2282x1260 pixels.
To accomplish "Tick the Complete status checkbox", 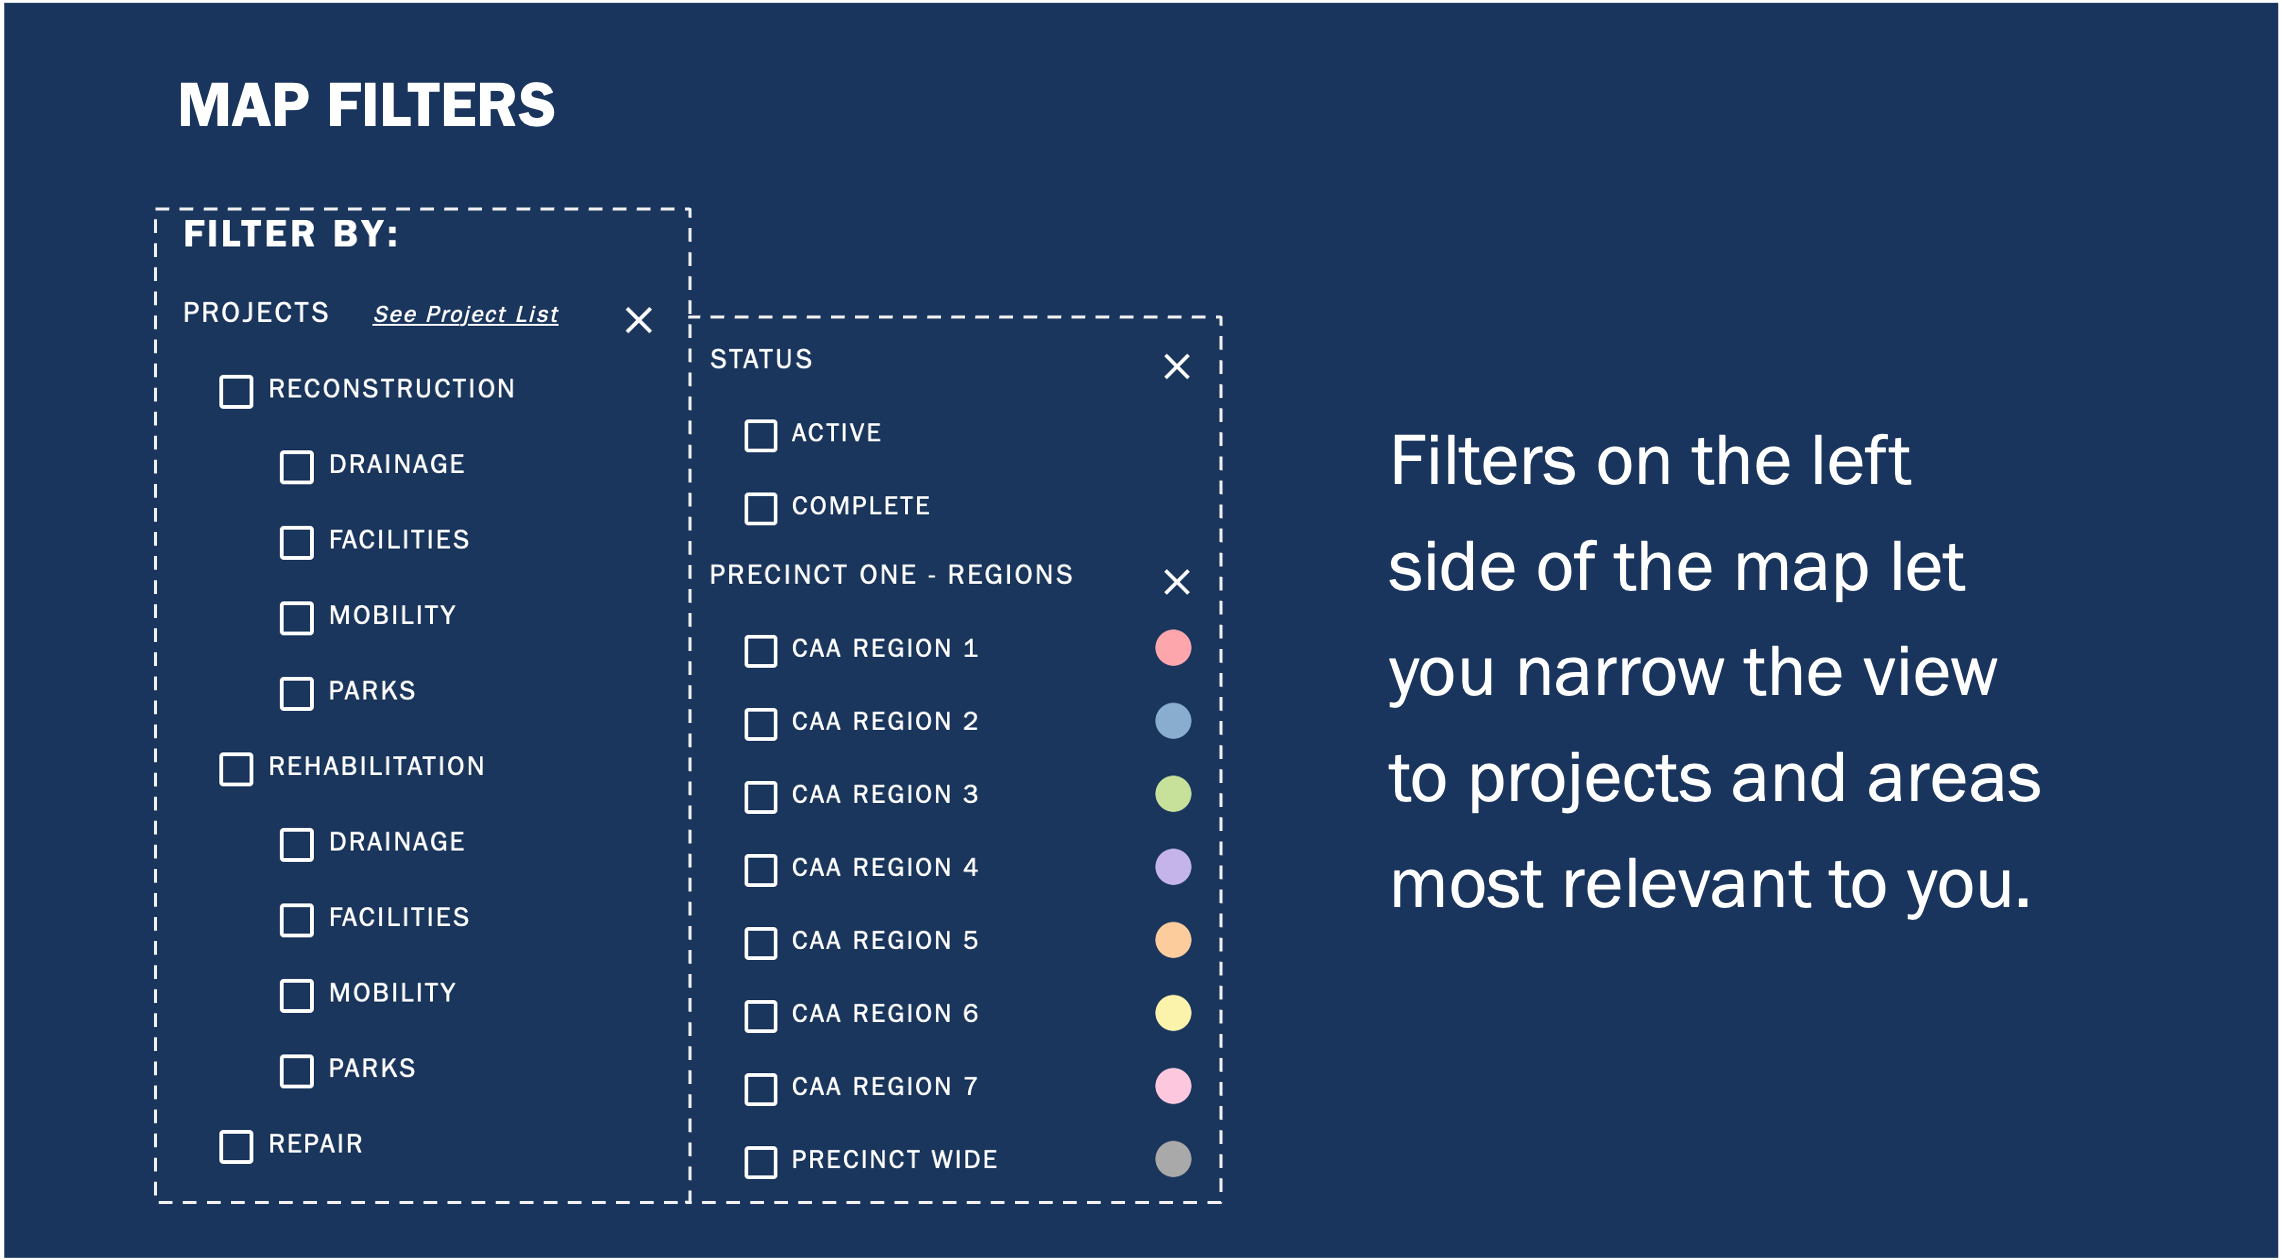I will tap(760, 508).
